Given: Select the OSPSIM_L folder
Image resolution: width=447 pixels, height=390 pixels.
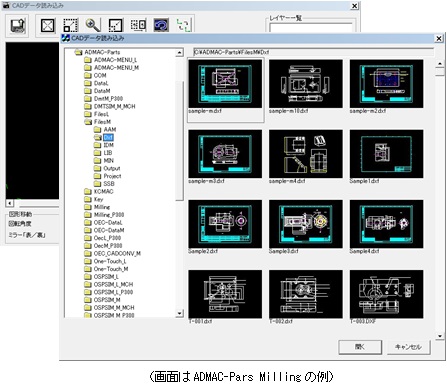Looking at the screenshot, I should coord(106,277).
